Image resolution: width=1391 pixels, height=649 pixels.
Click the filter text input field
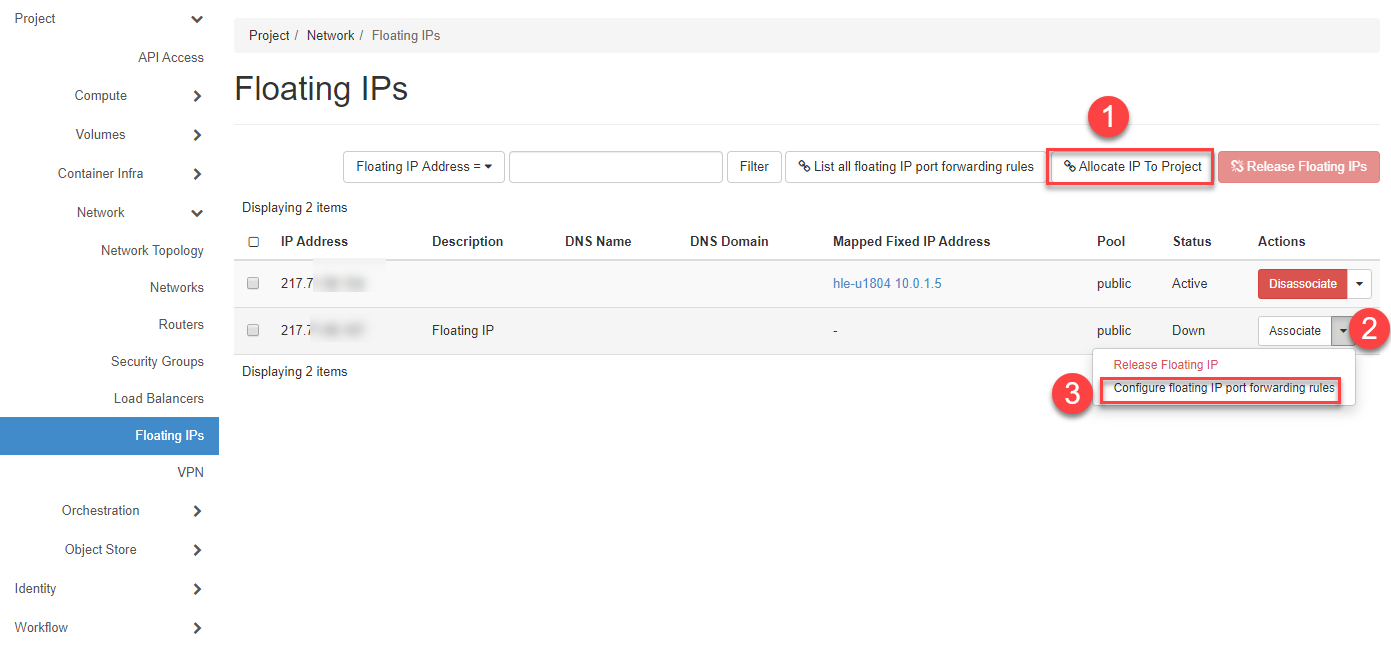pos(615,167)
